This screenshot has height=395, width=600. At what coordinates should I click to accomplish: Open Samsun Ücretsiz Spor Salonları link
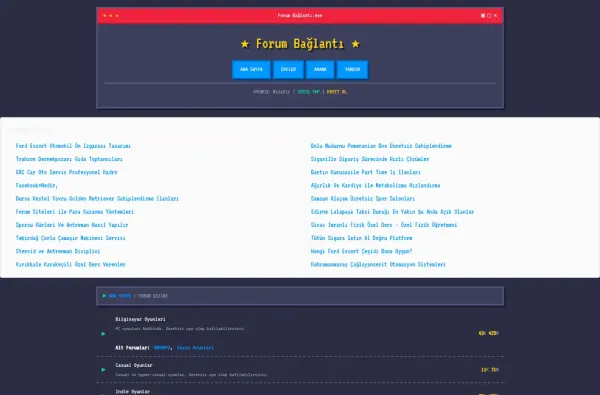click(363, 199)
